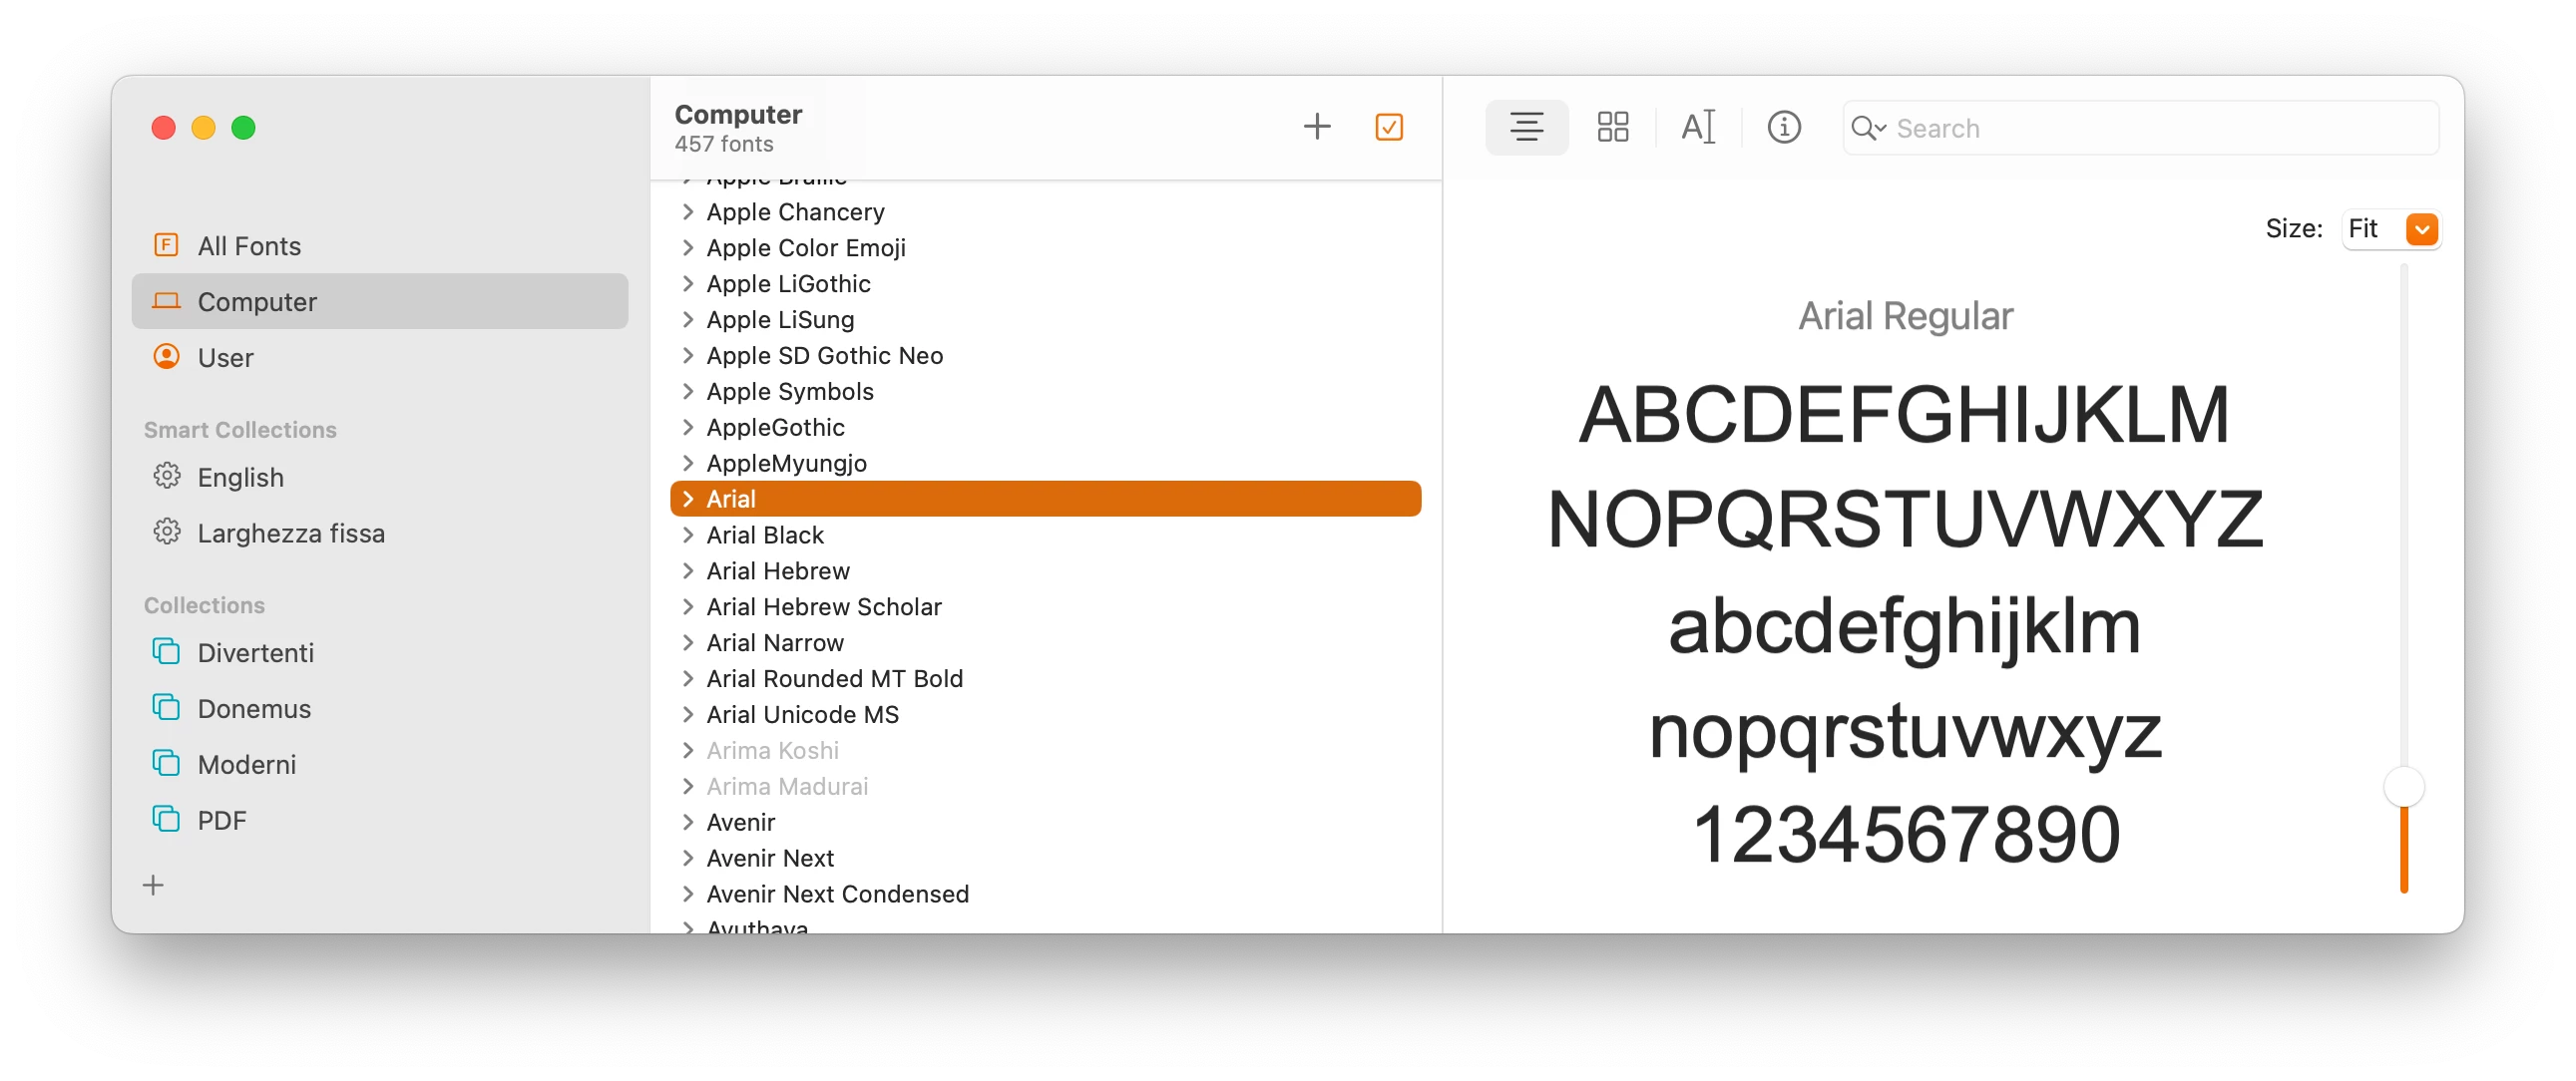This screenshot has height=1081, width=2576.
Task: Show font information panel
Action: [x=1783, y=128]
